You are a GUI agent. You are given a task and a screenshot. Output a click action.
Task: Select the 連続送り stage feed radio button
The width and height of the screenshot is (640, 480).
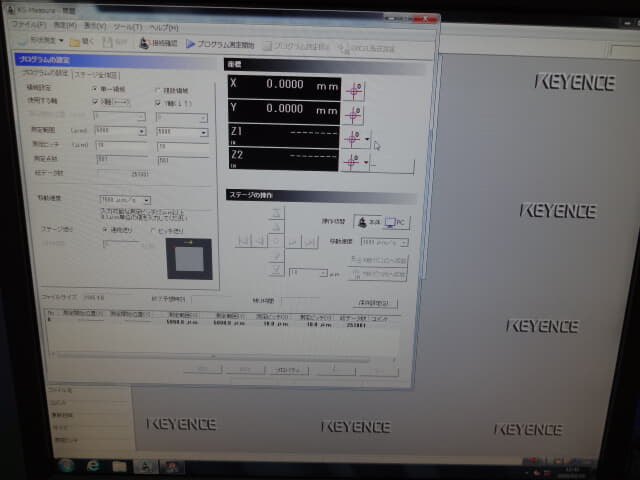(105, 230)
